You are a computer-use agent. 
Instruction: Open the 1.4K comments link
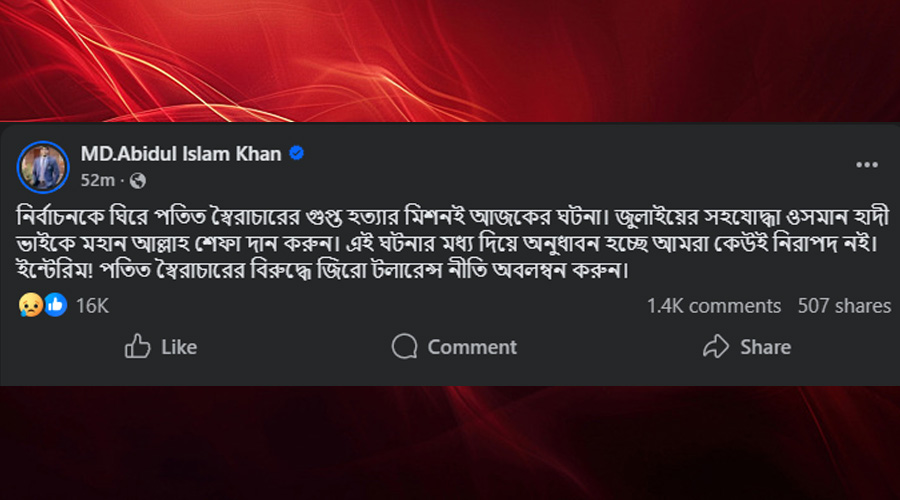click(713, 306)
